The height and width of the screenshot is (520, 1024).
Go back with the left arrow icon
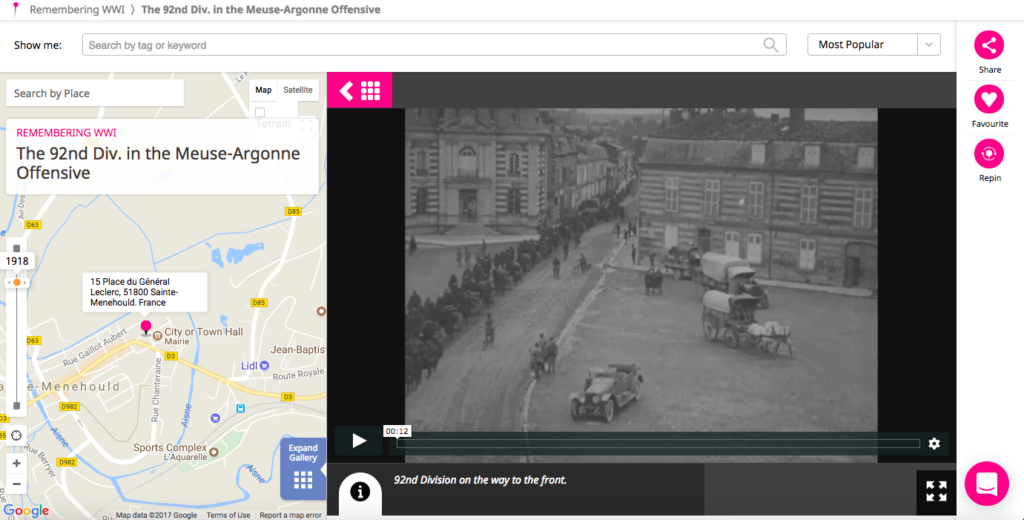(x=346, y=91)
